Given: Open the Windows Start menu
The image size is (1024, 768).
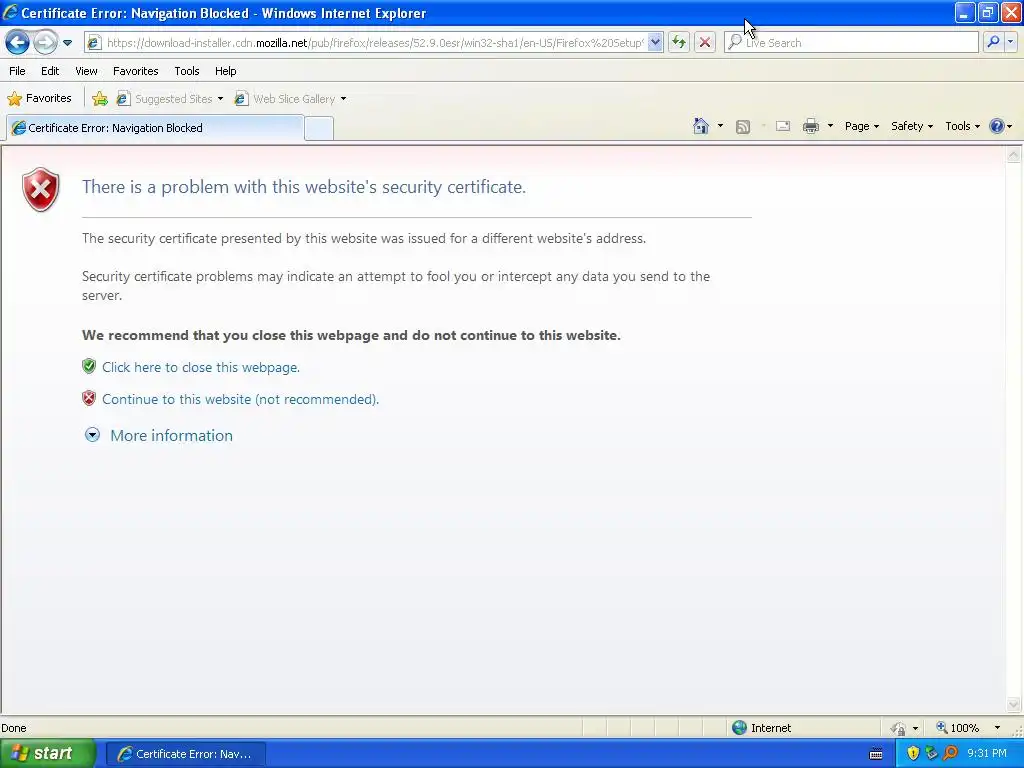Looking at the screenshot, I should [48, 754].
